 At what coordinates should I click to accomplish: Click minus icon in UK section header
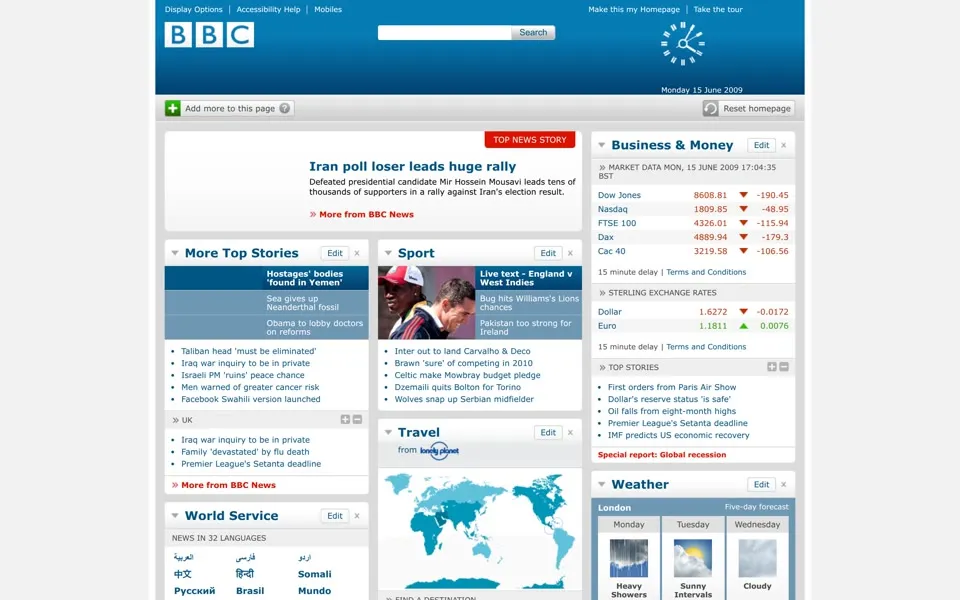coord(358,419)
